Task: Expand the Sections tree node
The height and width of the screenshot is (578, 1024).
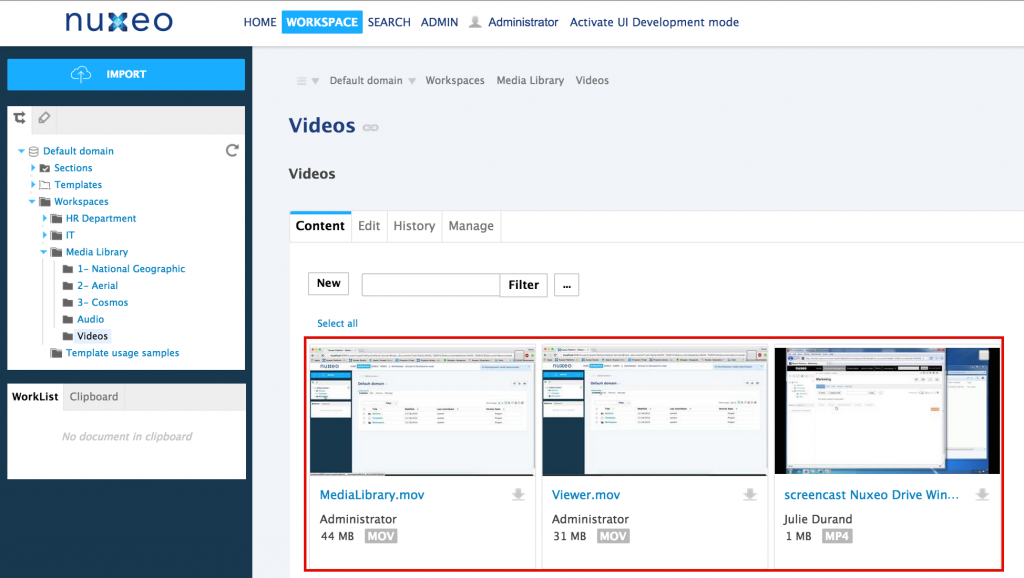Action: coord(33,168)
